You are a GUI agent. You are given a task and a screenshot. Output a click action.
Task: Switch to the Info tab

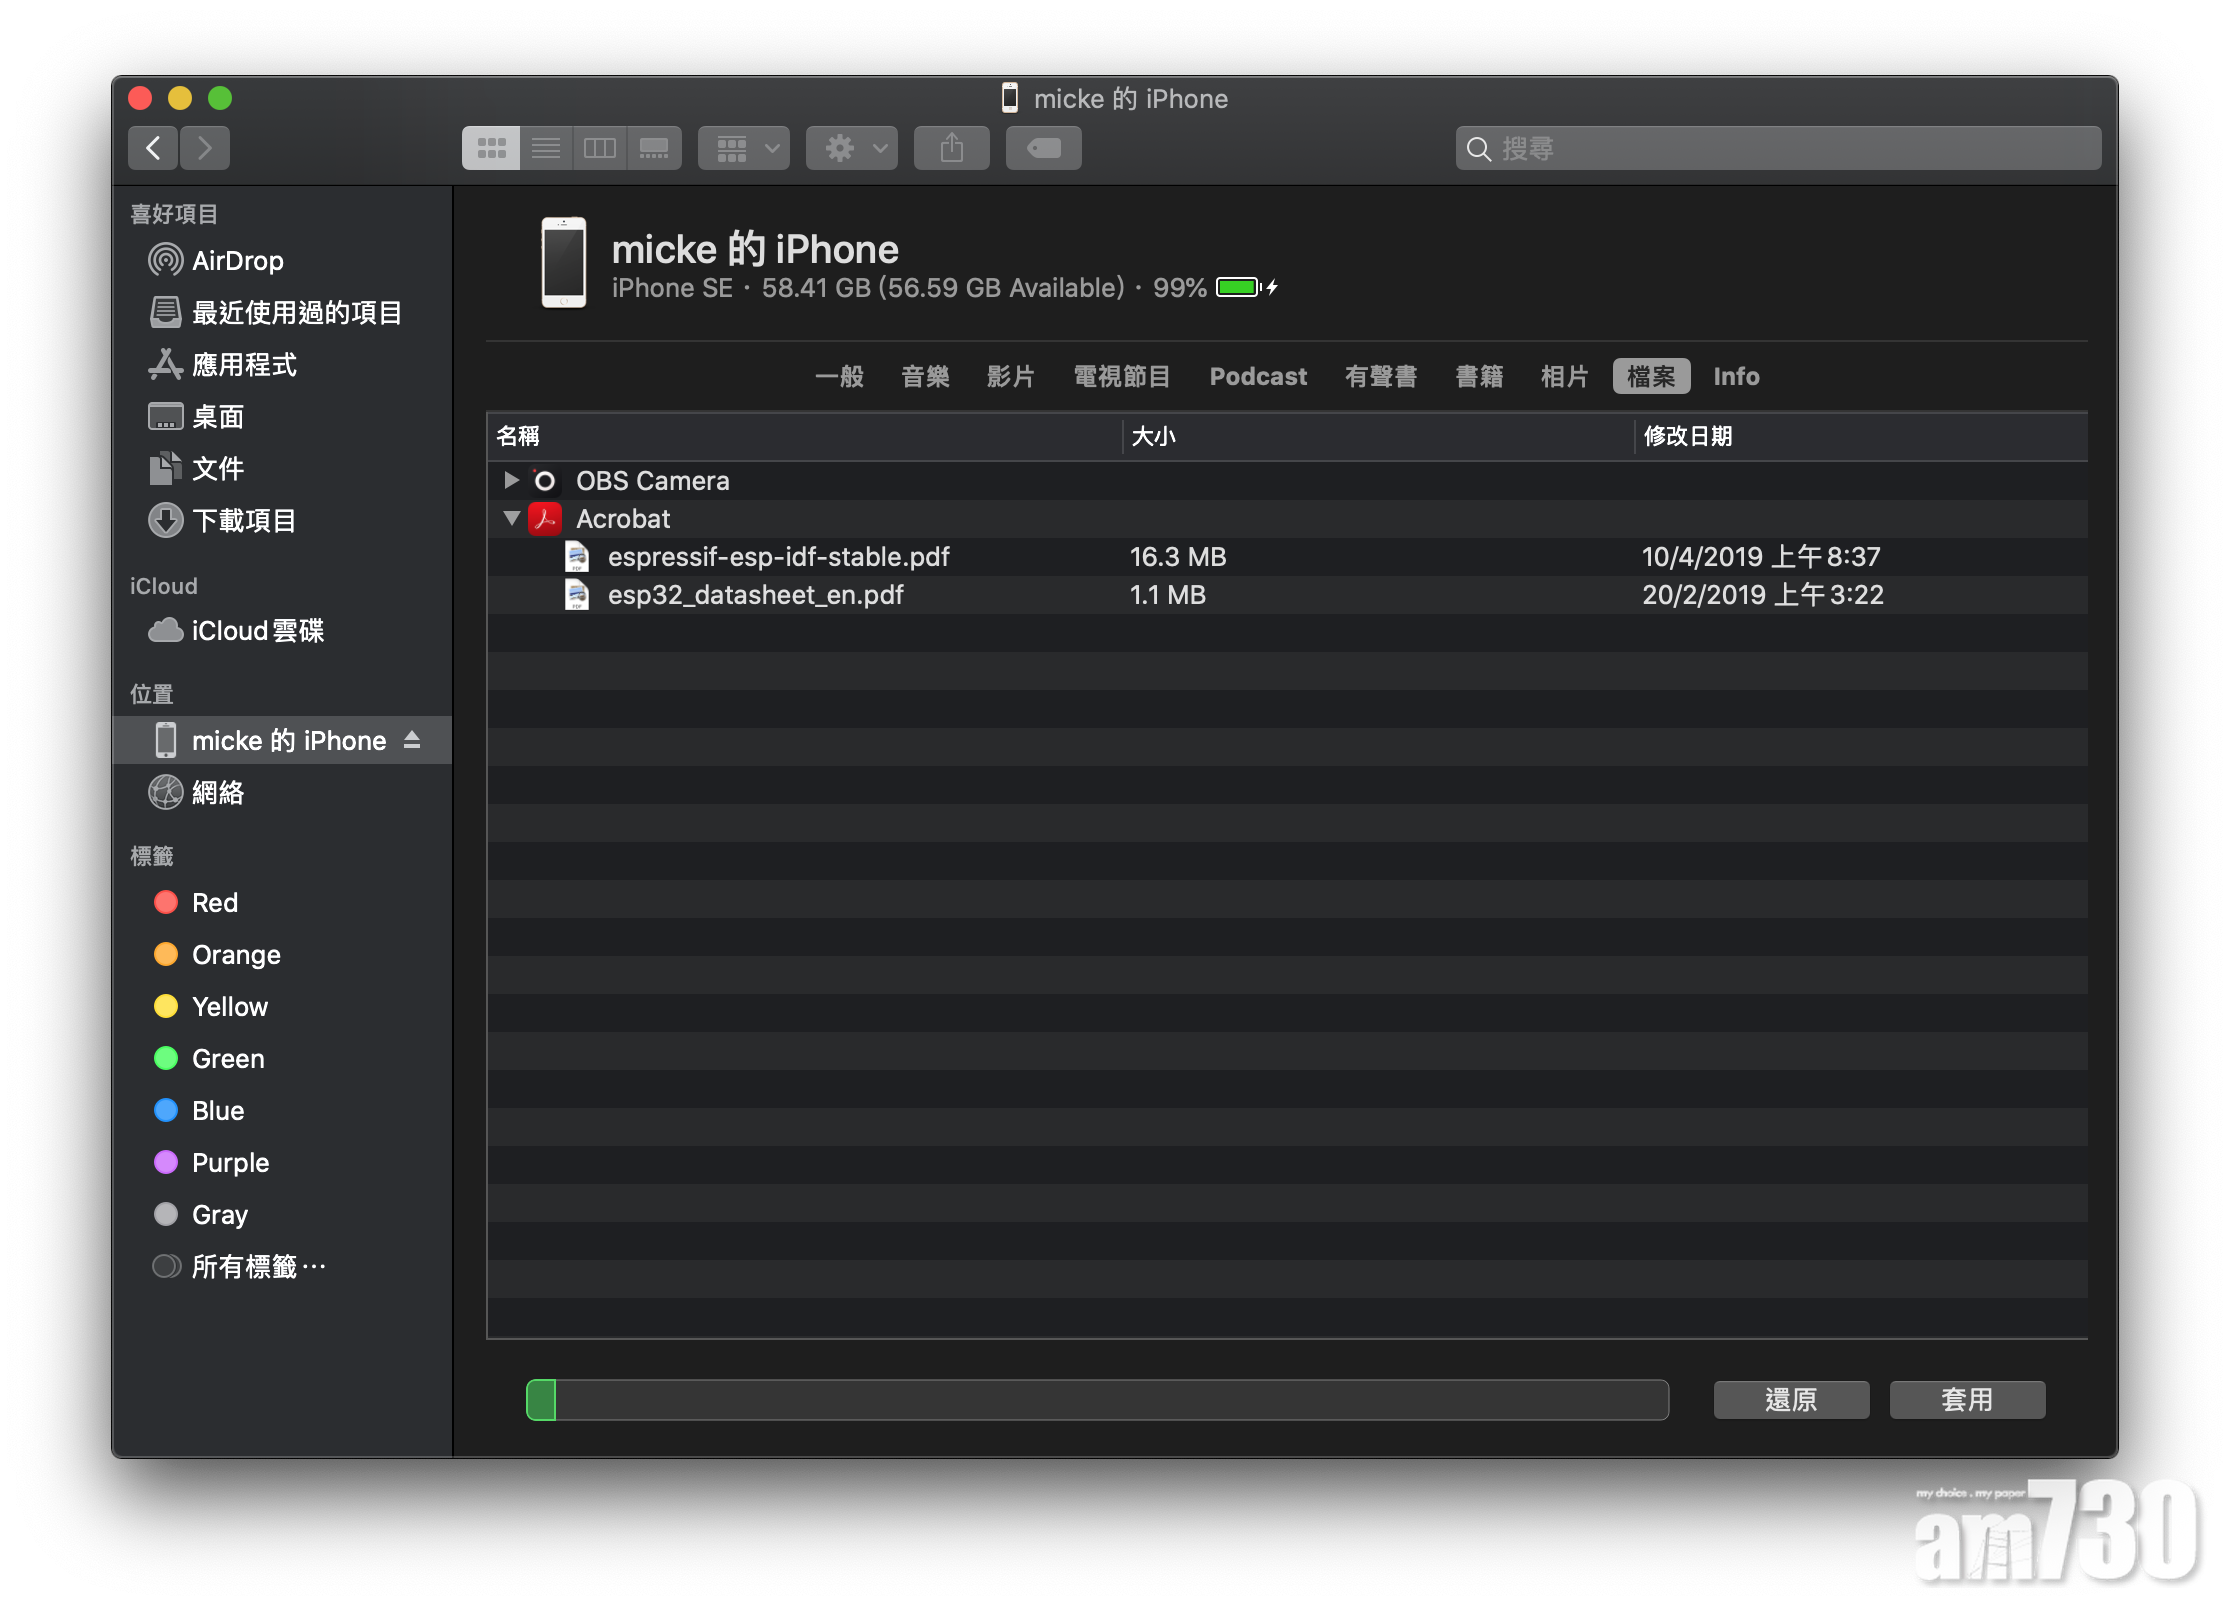pos(1735,377)
